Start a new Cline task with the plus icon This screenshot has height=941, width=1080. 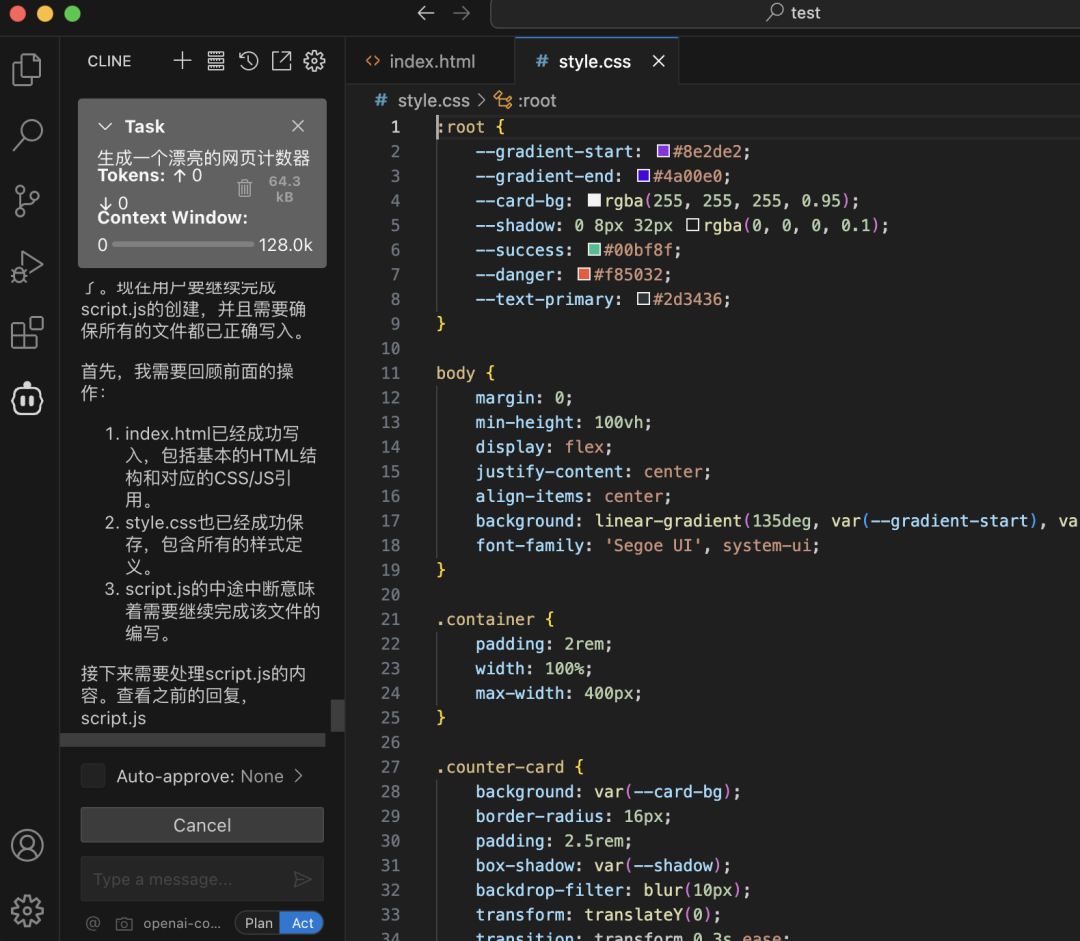point(182,61)
